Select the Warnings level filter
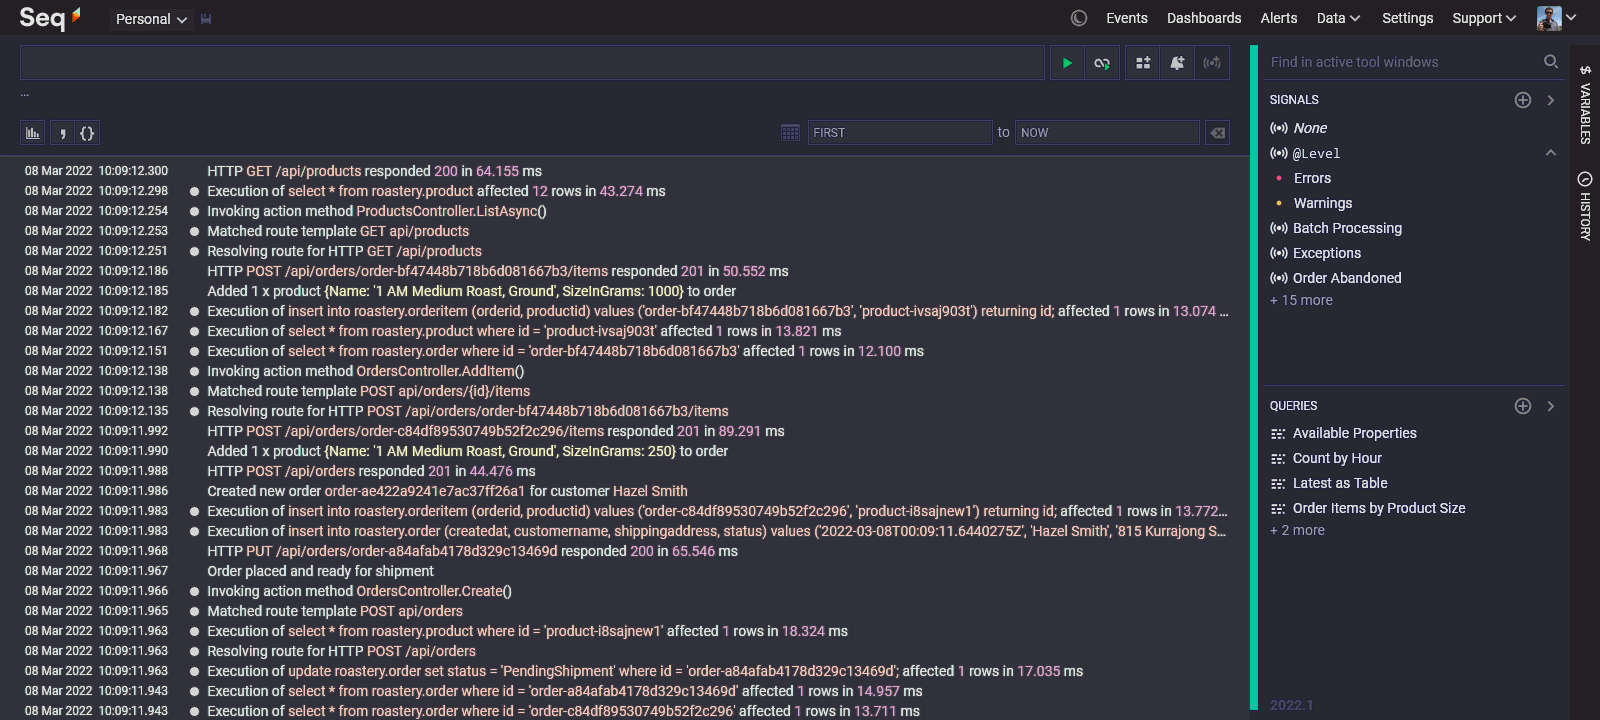Screen dimensions: 1600x720 tap(1323, 203)
